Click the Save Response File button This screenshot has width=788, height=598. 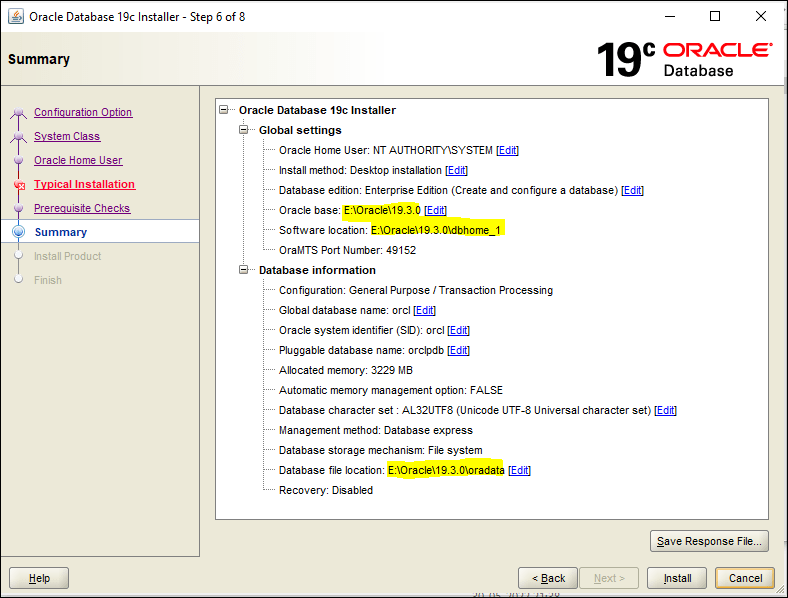pos(709,541)
